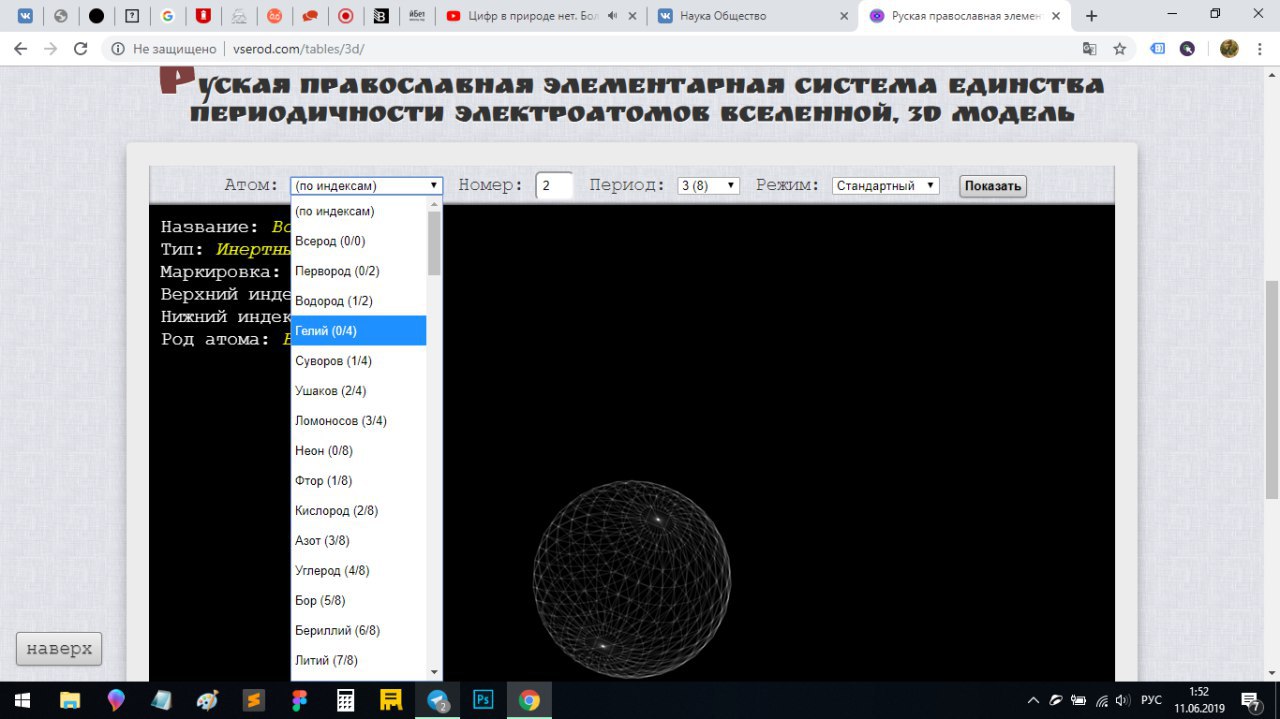Open the pinned question-mark tab

click(132, 16)
